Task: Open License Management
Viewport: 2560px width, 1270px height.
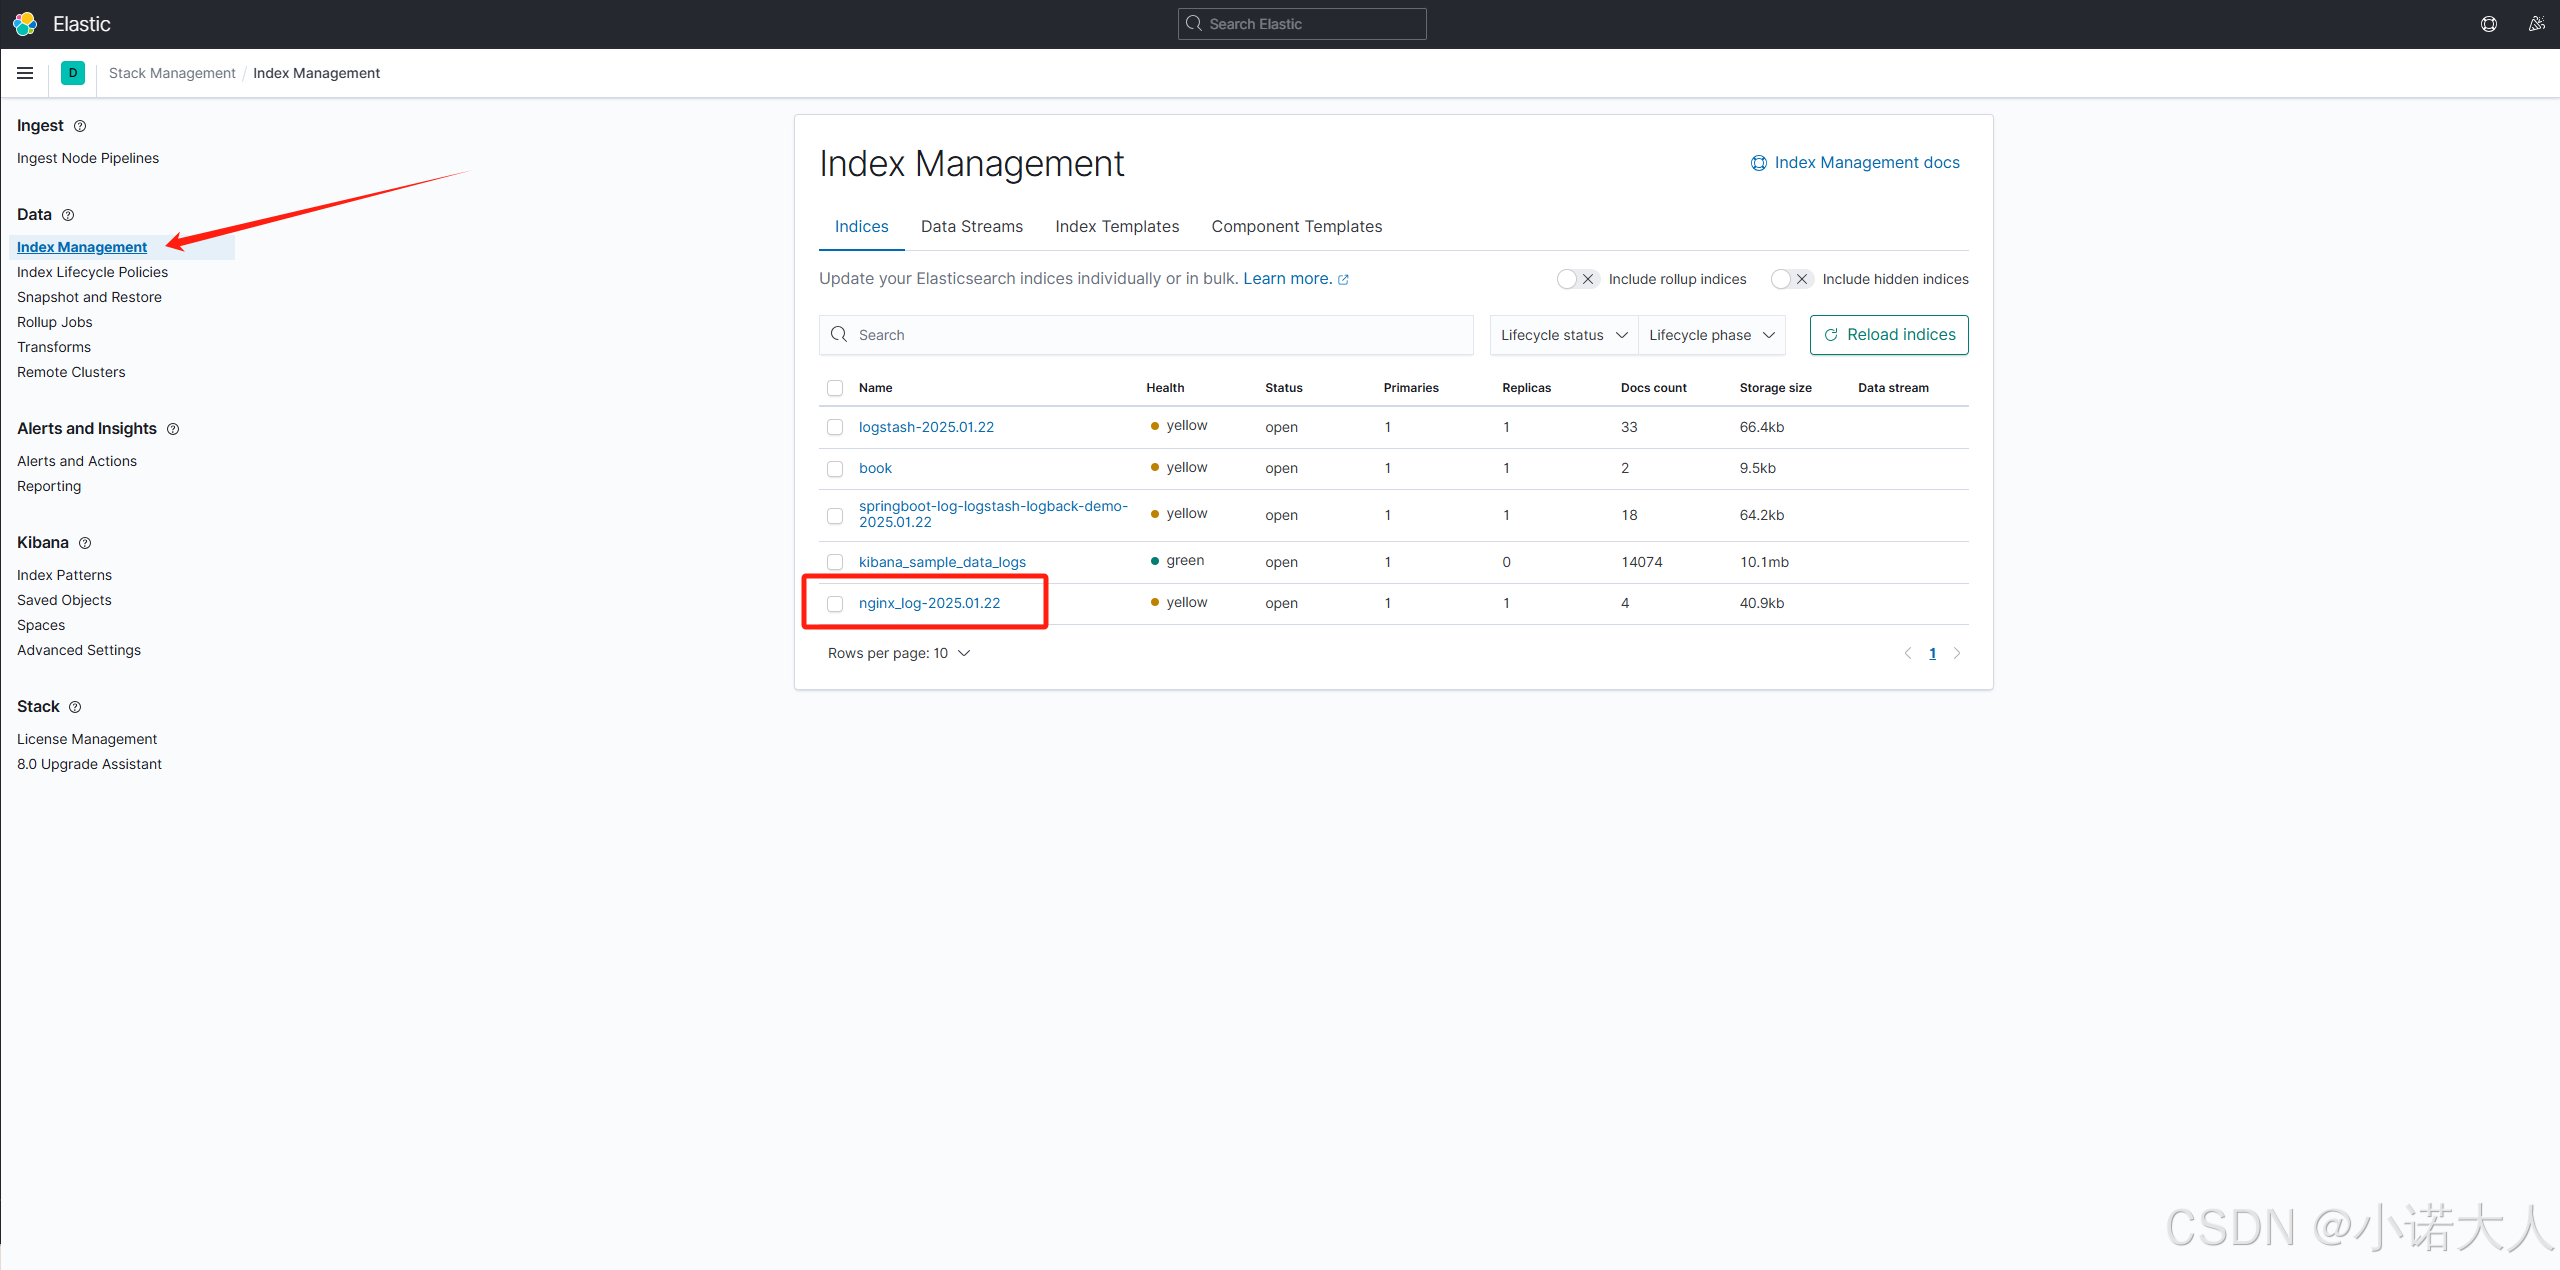Action: coord(87,739)
